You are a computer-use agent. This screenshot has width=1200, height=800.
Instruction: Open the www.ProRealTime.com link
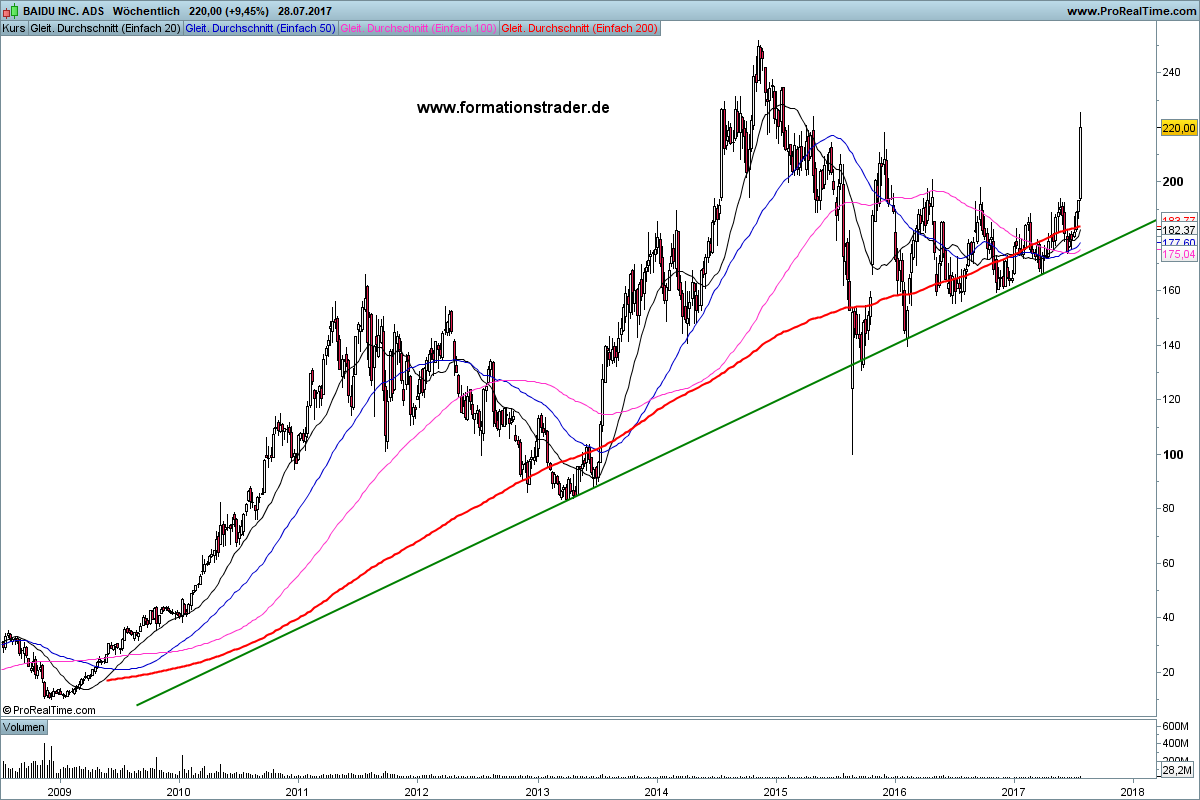(x=1130, y=11)
